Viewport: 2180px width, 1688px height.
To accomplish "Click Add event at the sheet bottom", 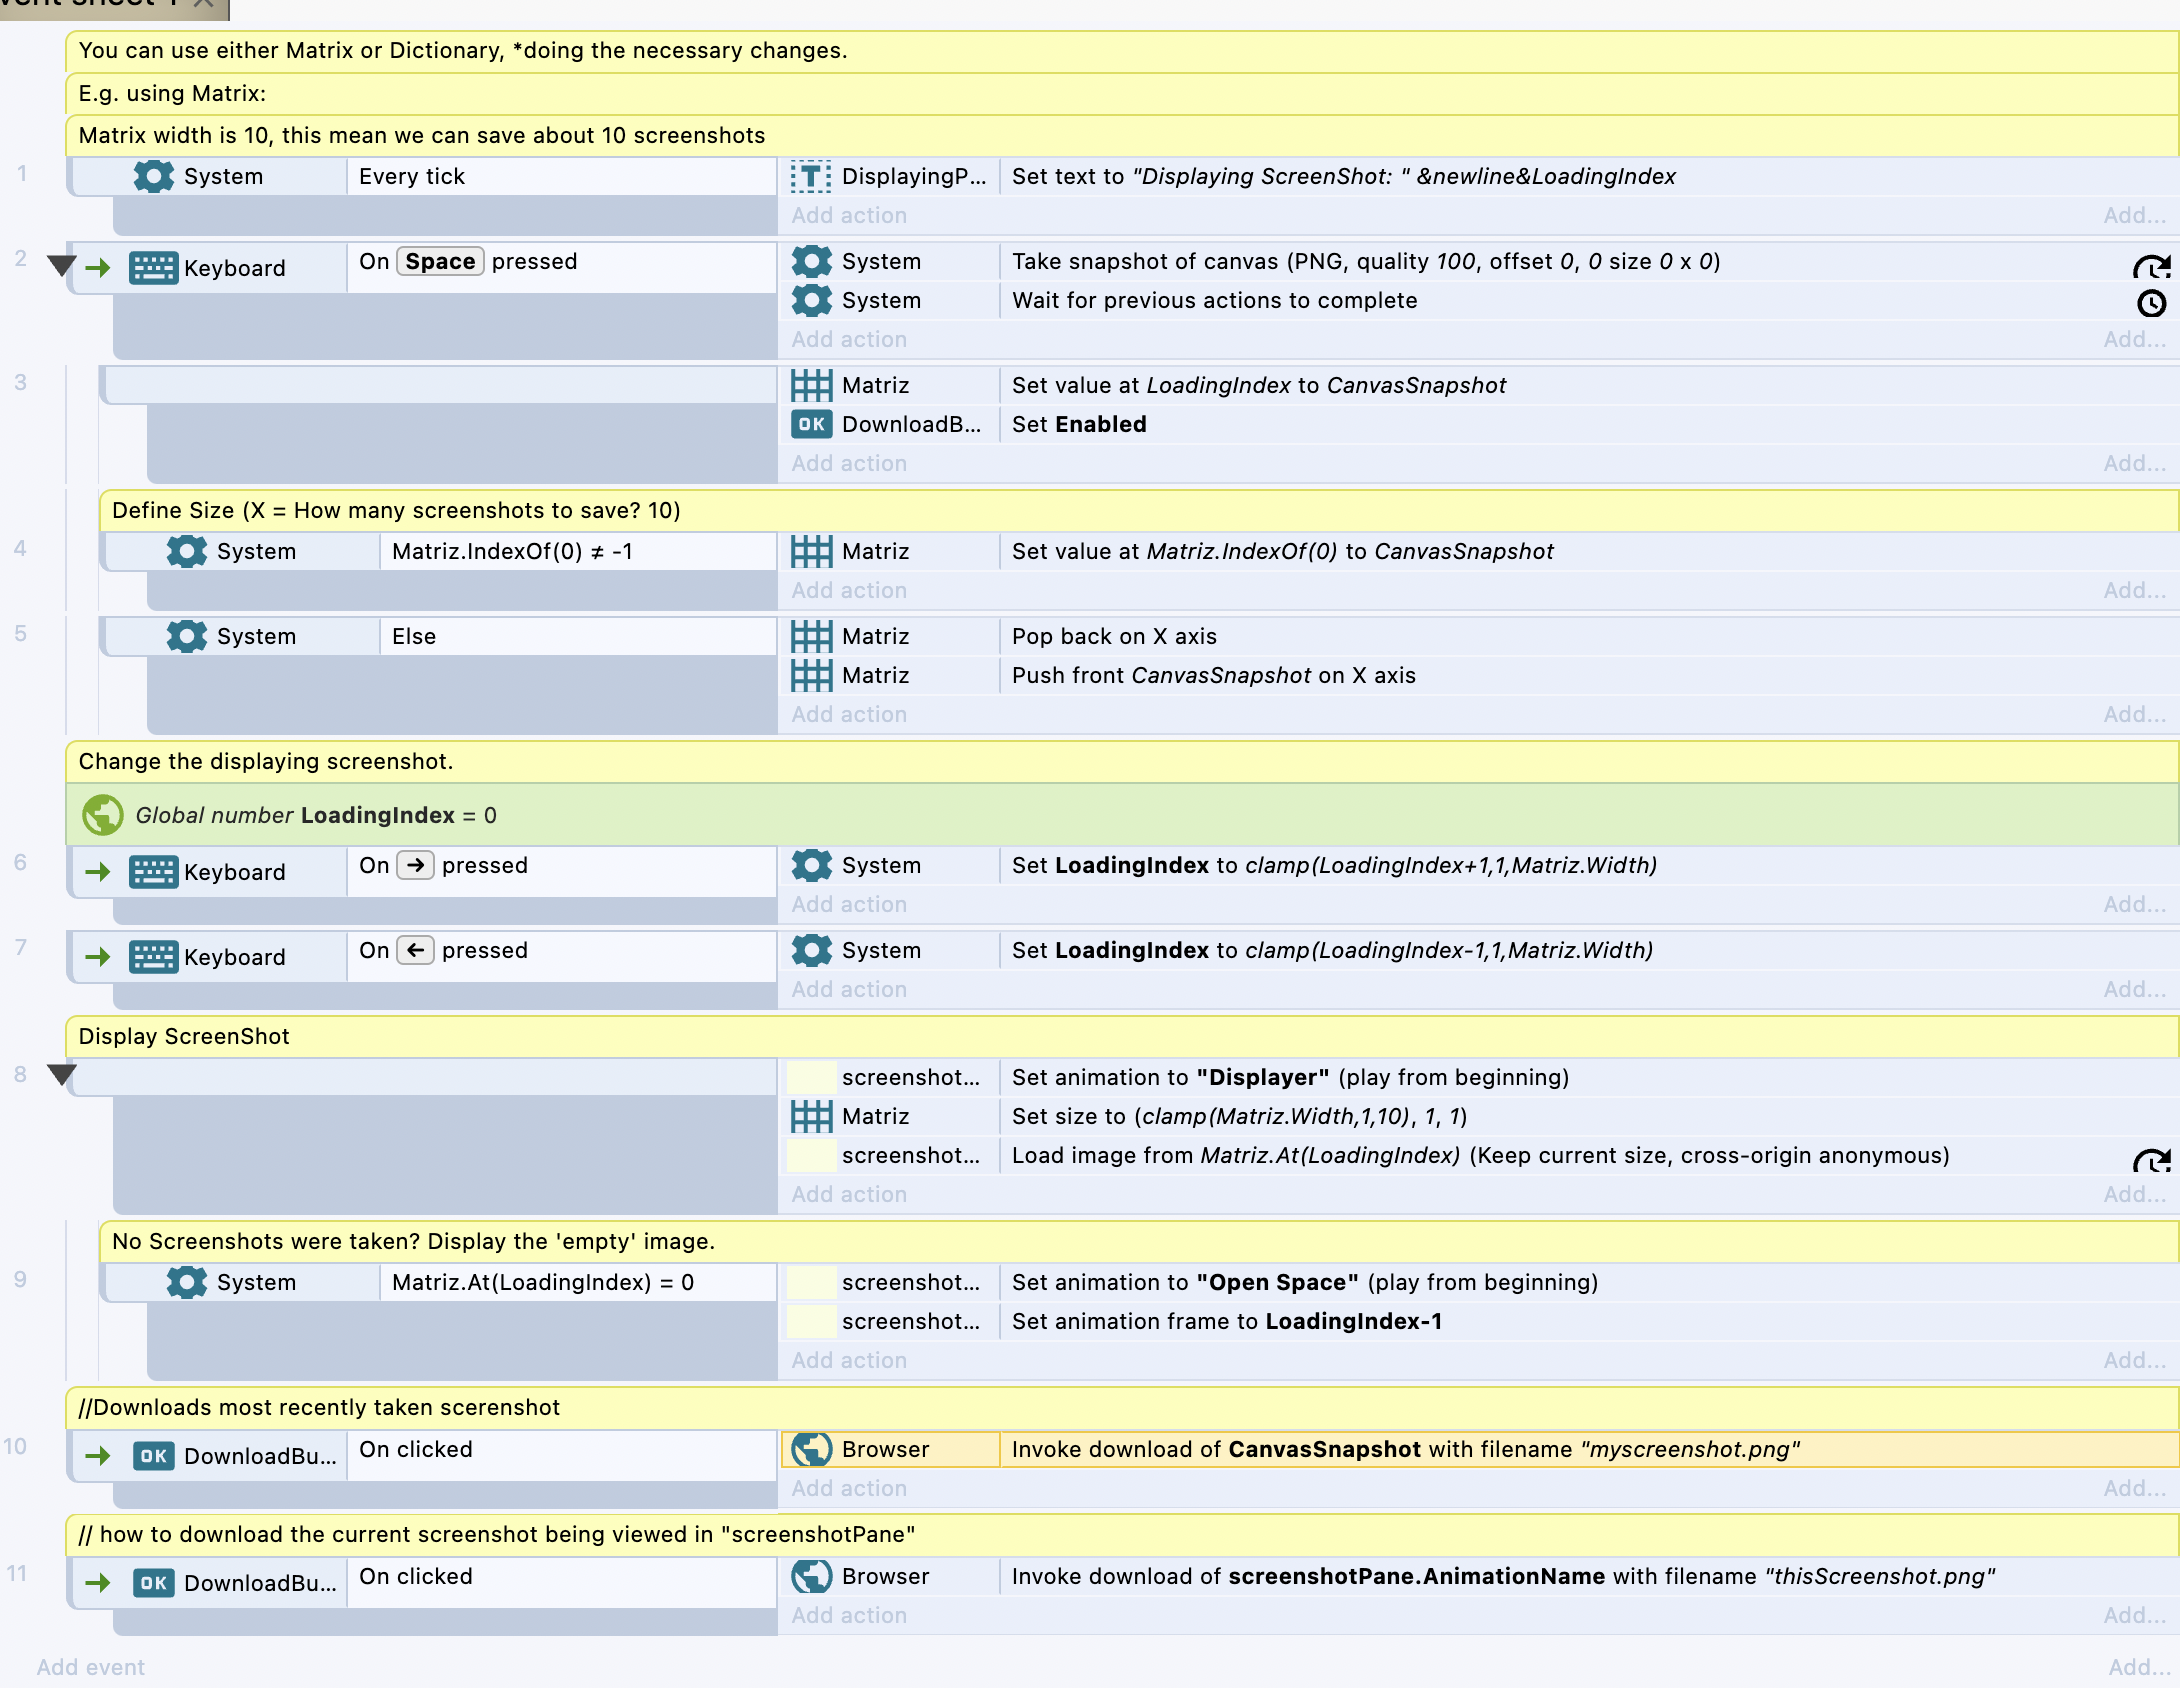I will click(91, 1667).
